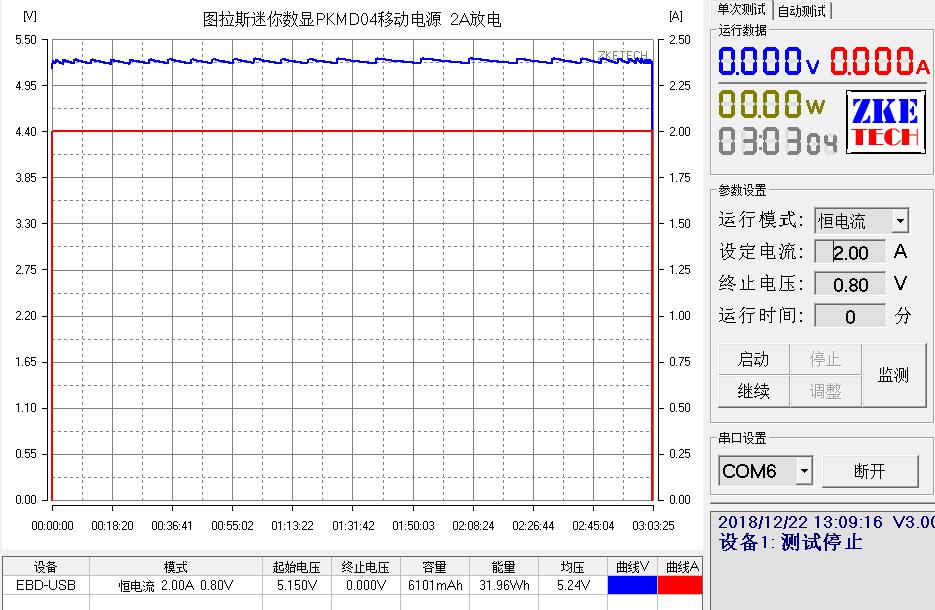Click the red 曲线A color swatch

[x=682, y=585]
